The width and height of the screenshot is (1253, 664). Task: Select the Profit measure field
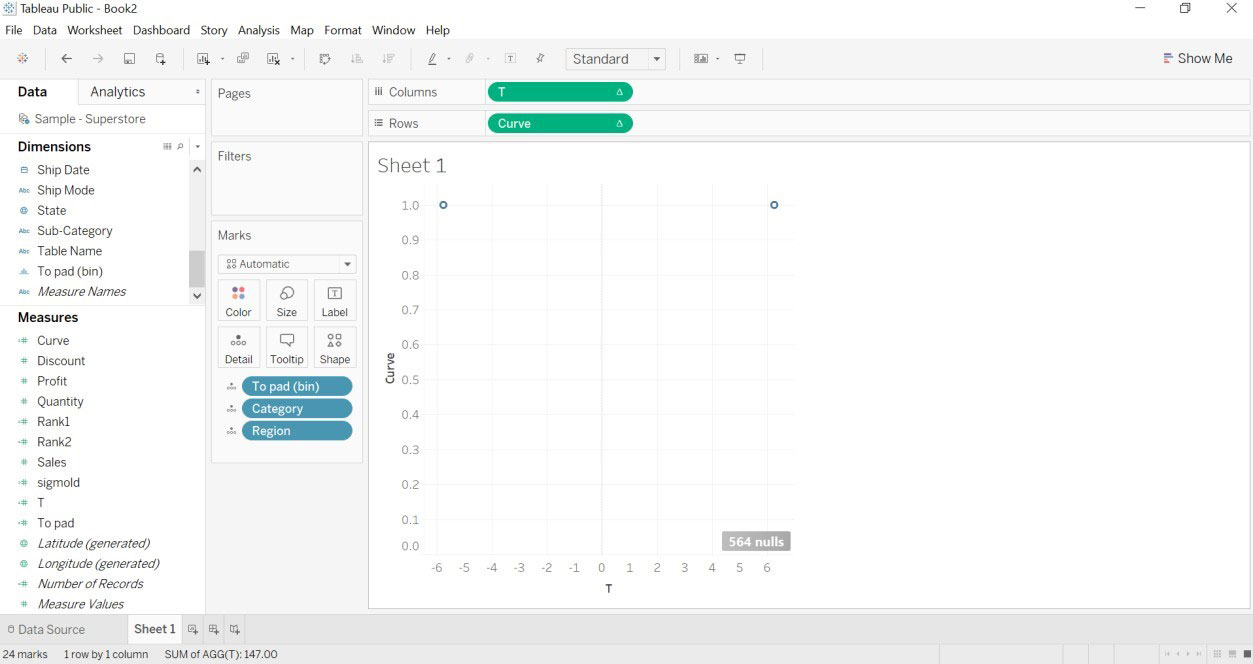(52, 381)
